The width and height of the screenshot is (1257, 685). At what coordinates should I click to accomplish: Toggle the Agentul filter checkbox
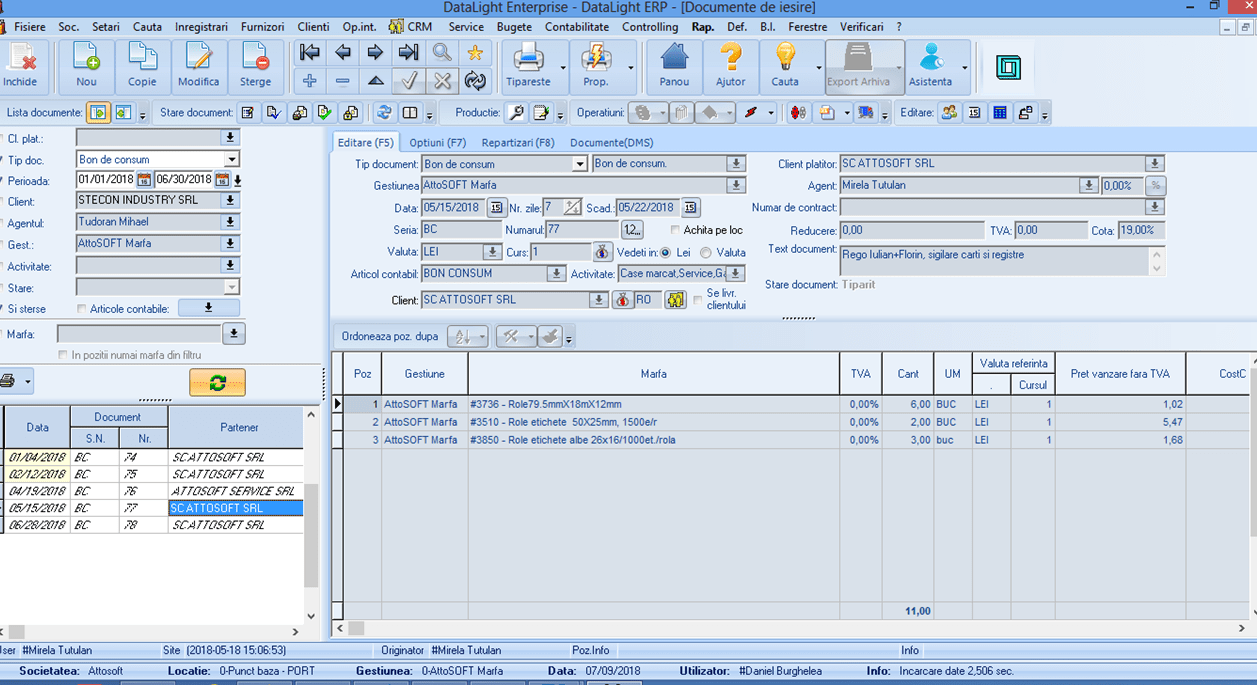click(1, 222)
